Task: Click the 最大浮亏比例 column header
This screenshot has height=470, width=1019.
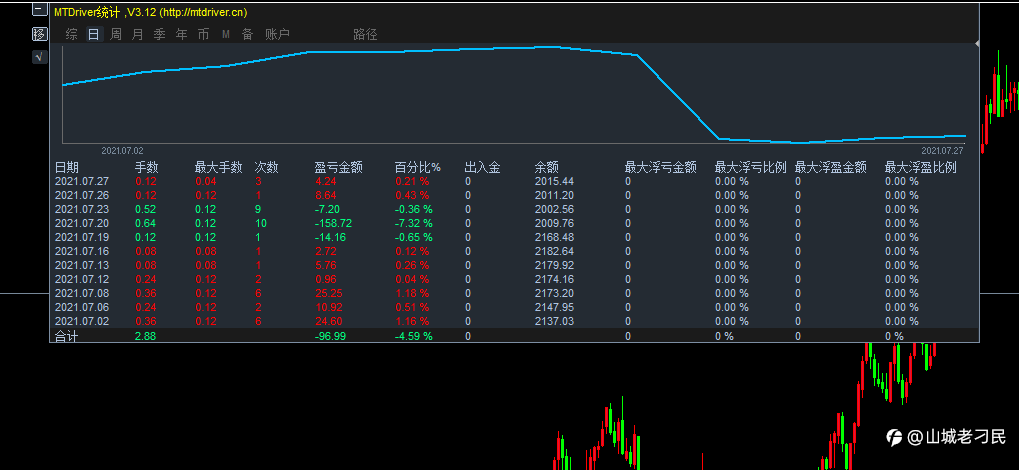Action: click(x=751, y=168)
